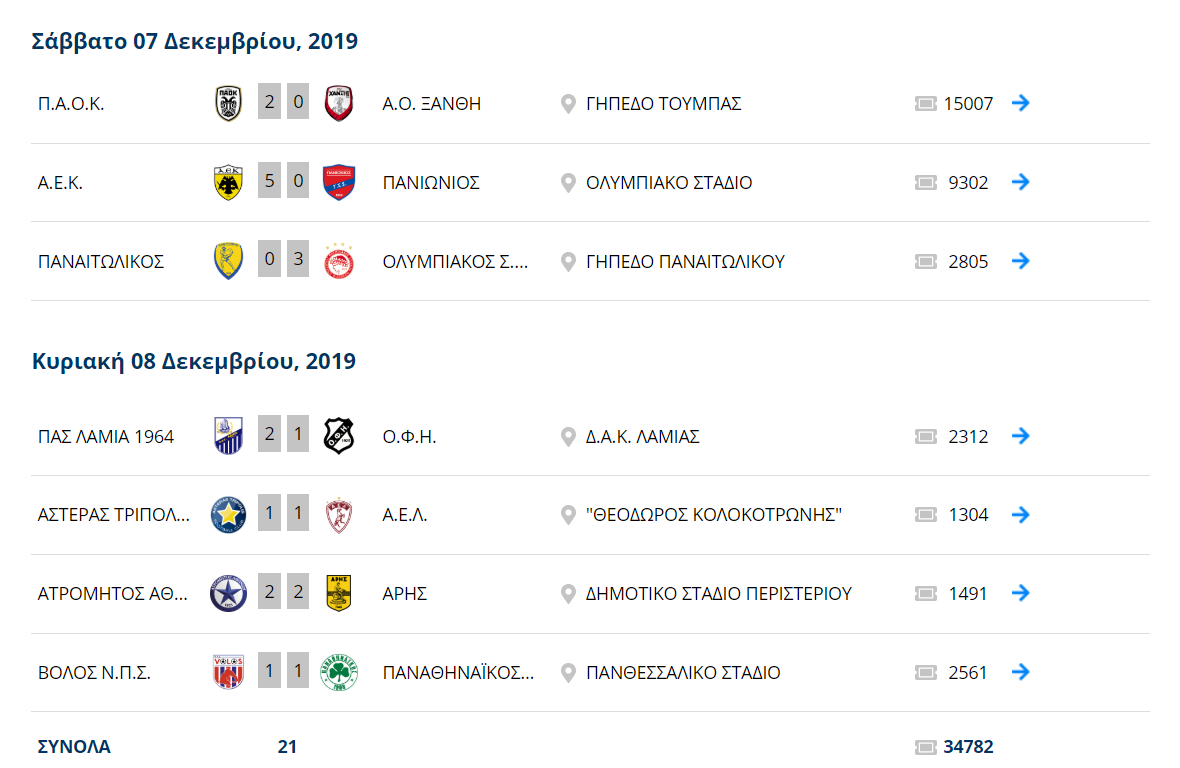The height and width of the screenshot is (768, 1180).
Task: Click the Panathinaikos green shamrock logo
Action: coord(339,672)
